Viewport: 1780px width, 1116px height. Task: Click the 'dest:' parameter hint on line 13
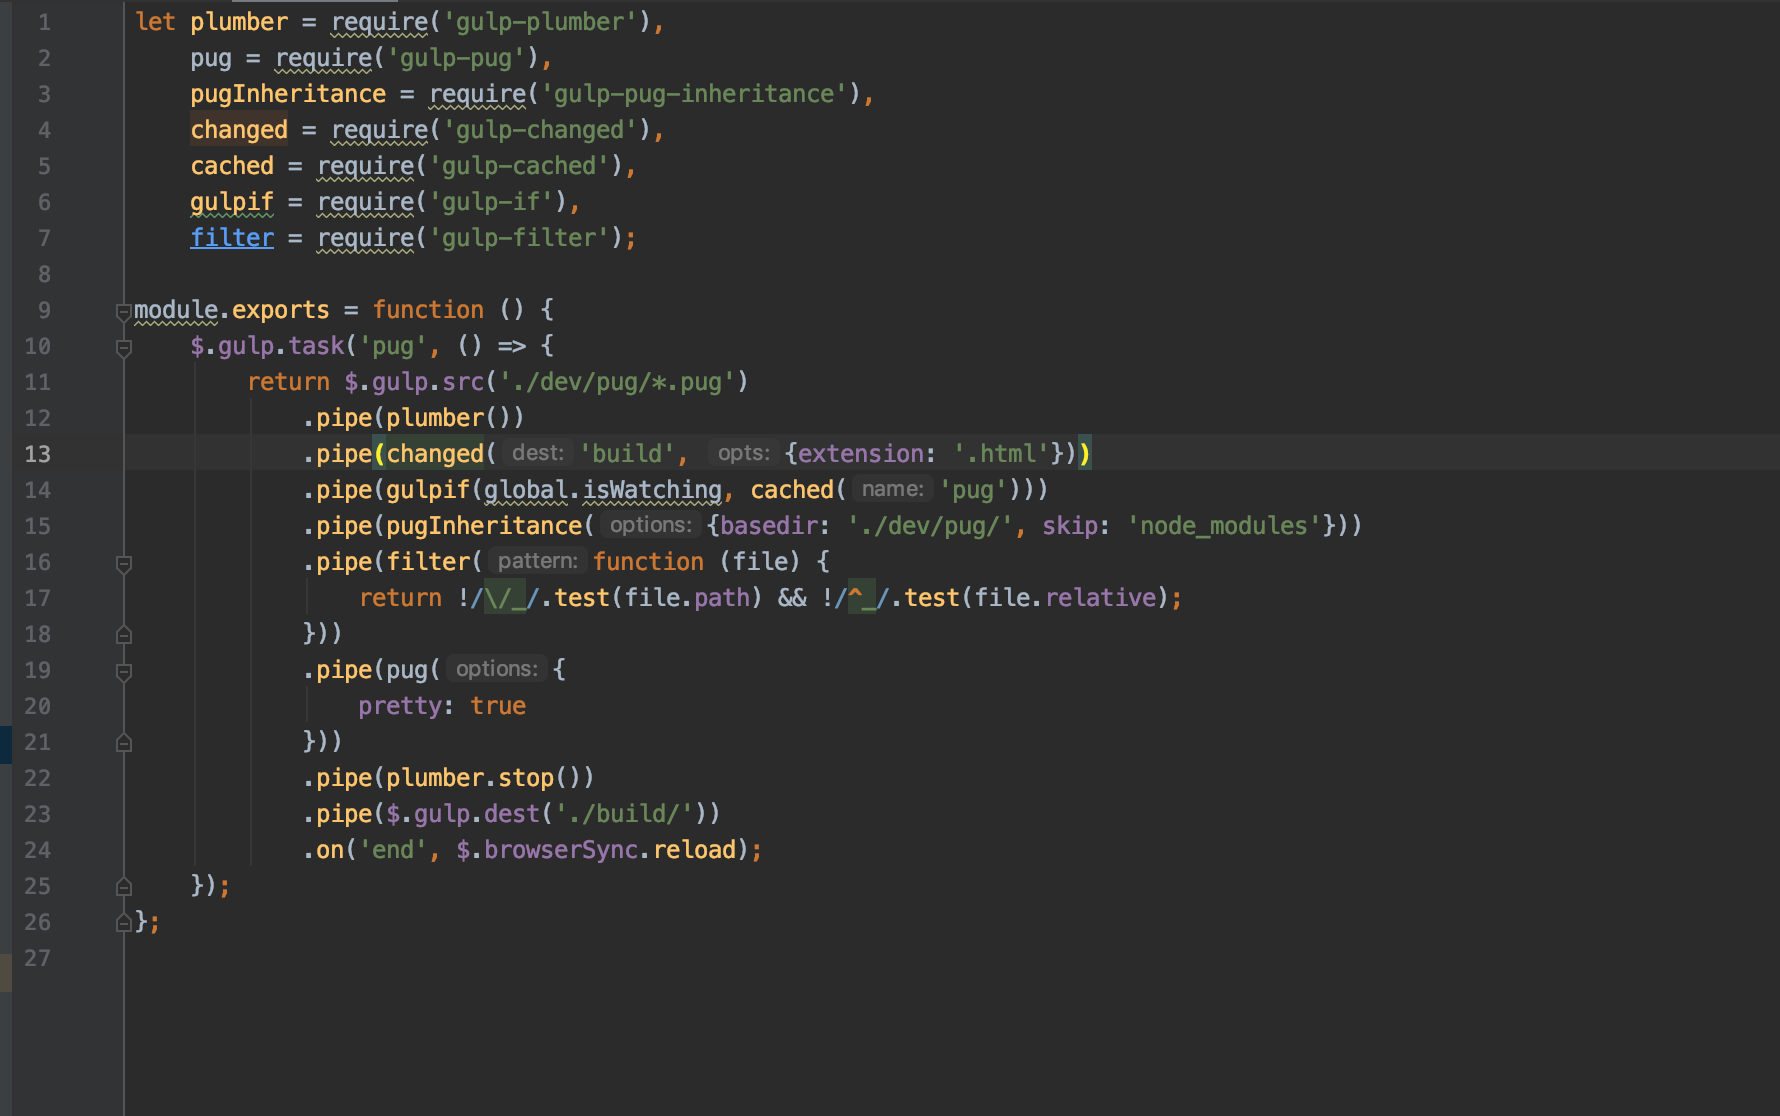(x=538, y=453)
